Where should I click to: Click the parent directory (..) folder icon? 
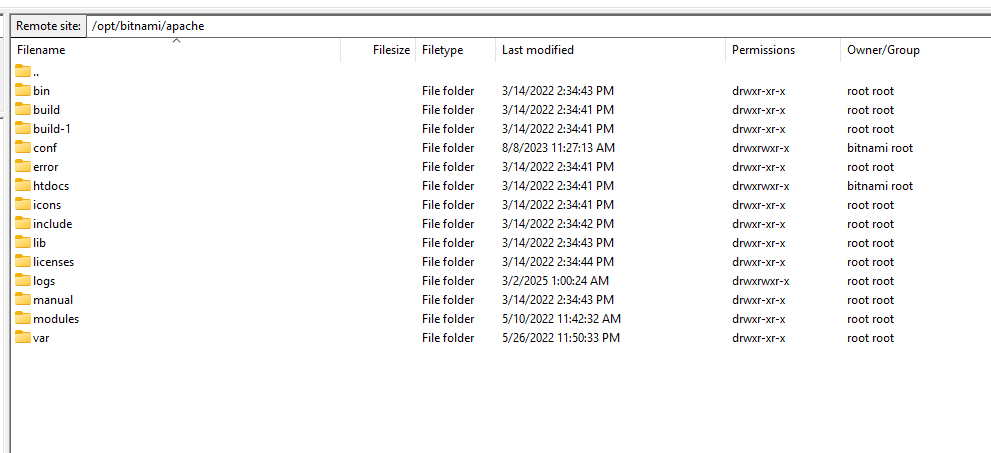pyautogui.click(x=23, y=72)
